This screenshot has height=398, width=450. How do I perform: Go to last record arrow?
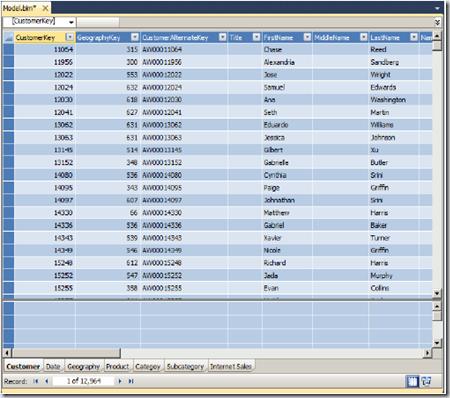(x=131, y=381)
